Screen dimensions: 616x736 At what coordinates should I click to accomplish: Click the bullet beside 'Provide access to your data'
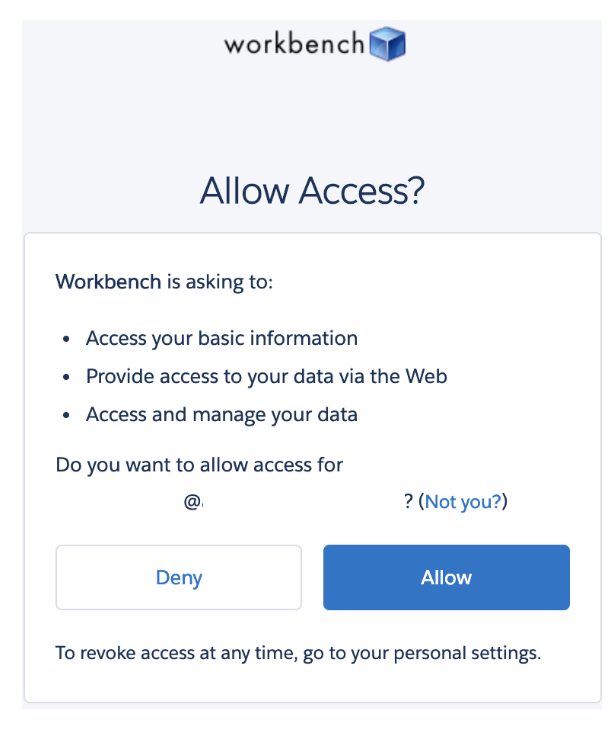66,376
